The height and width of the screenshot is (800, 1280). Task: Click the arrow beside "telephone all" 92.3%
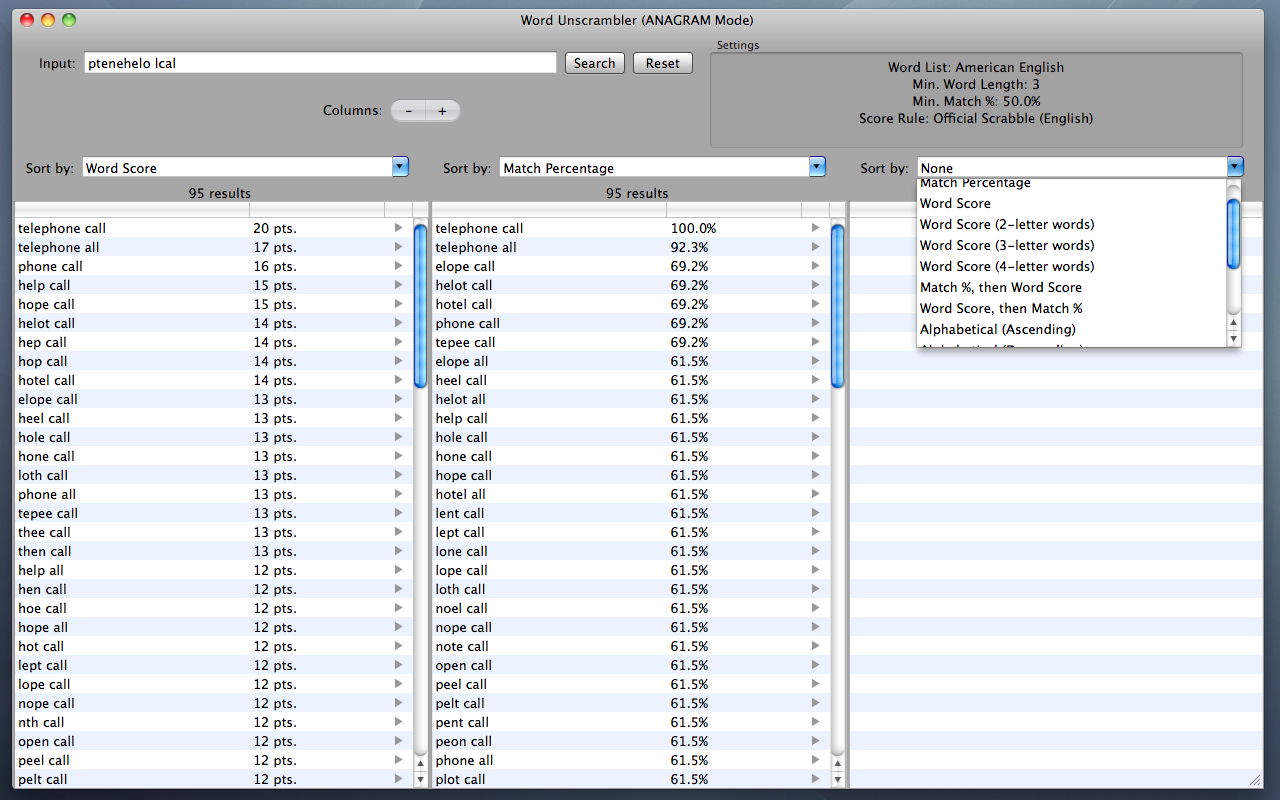click(x=816, y=247)
